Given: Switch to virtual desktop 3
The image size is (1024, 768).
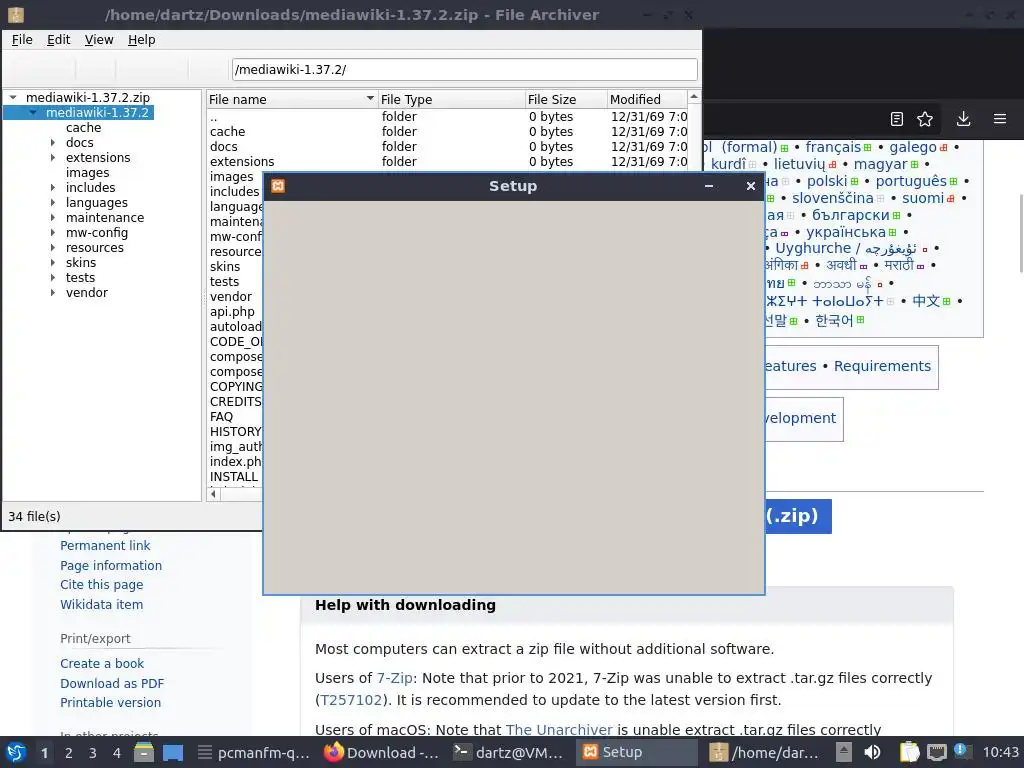Looking at the screenshot, I should point(93,753).
